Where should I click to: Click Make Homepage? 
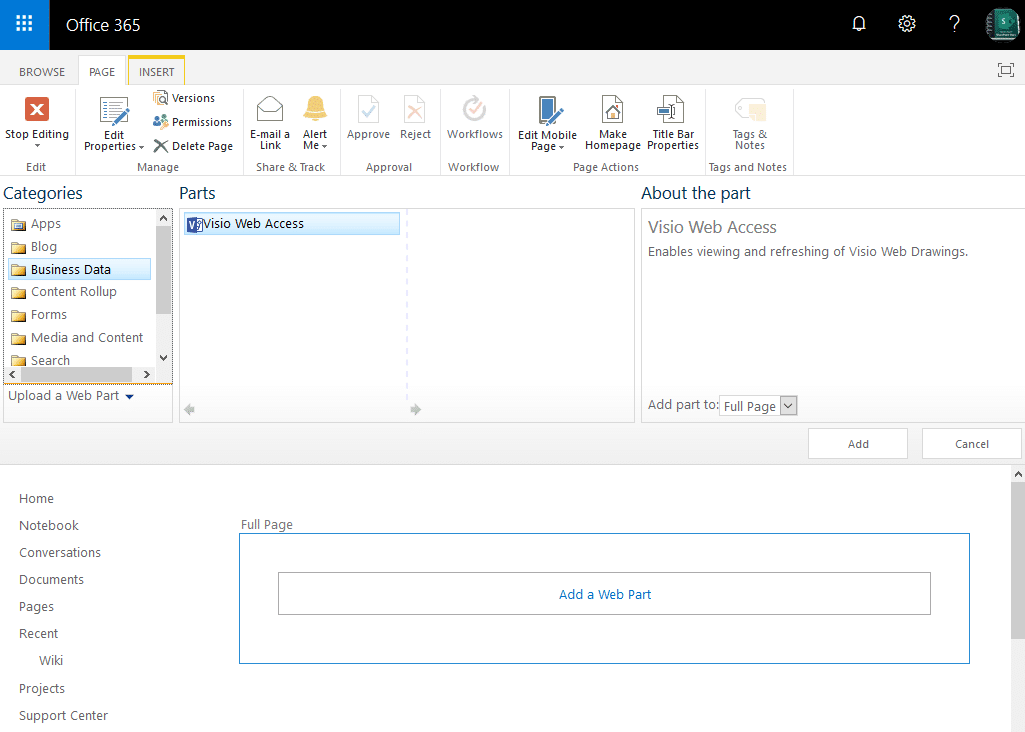tap(613, 124)
